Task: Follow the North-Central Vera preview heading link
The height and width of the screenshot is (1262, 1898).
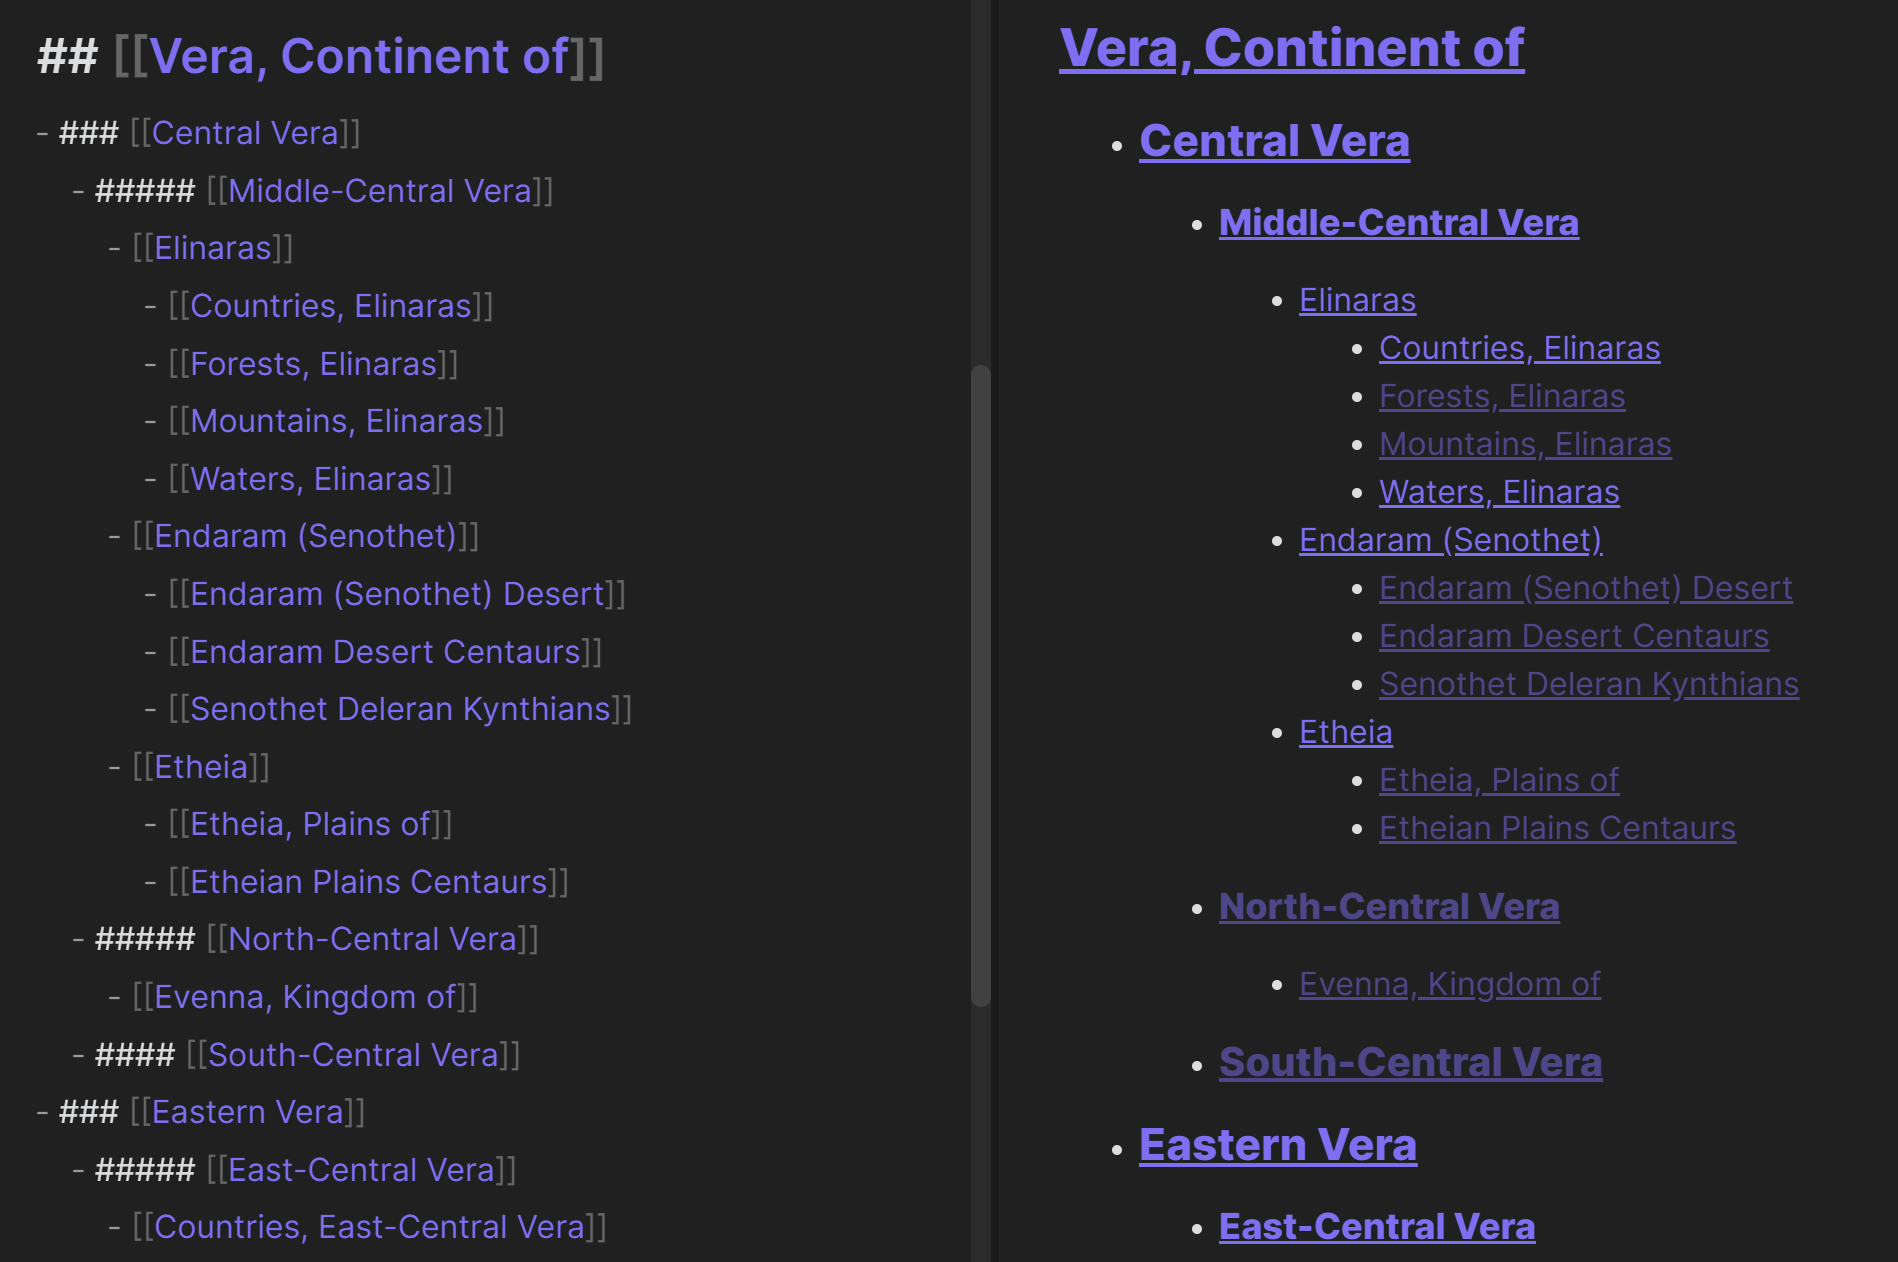Action: [x=1388, y=907]
